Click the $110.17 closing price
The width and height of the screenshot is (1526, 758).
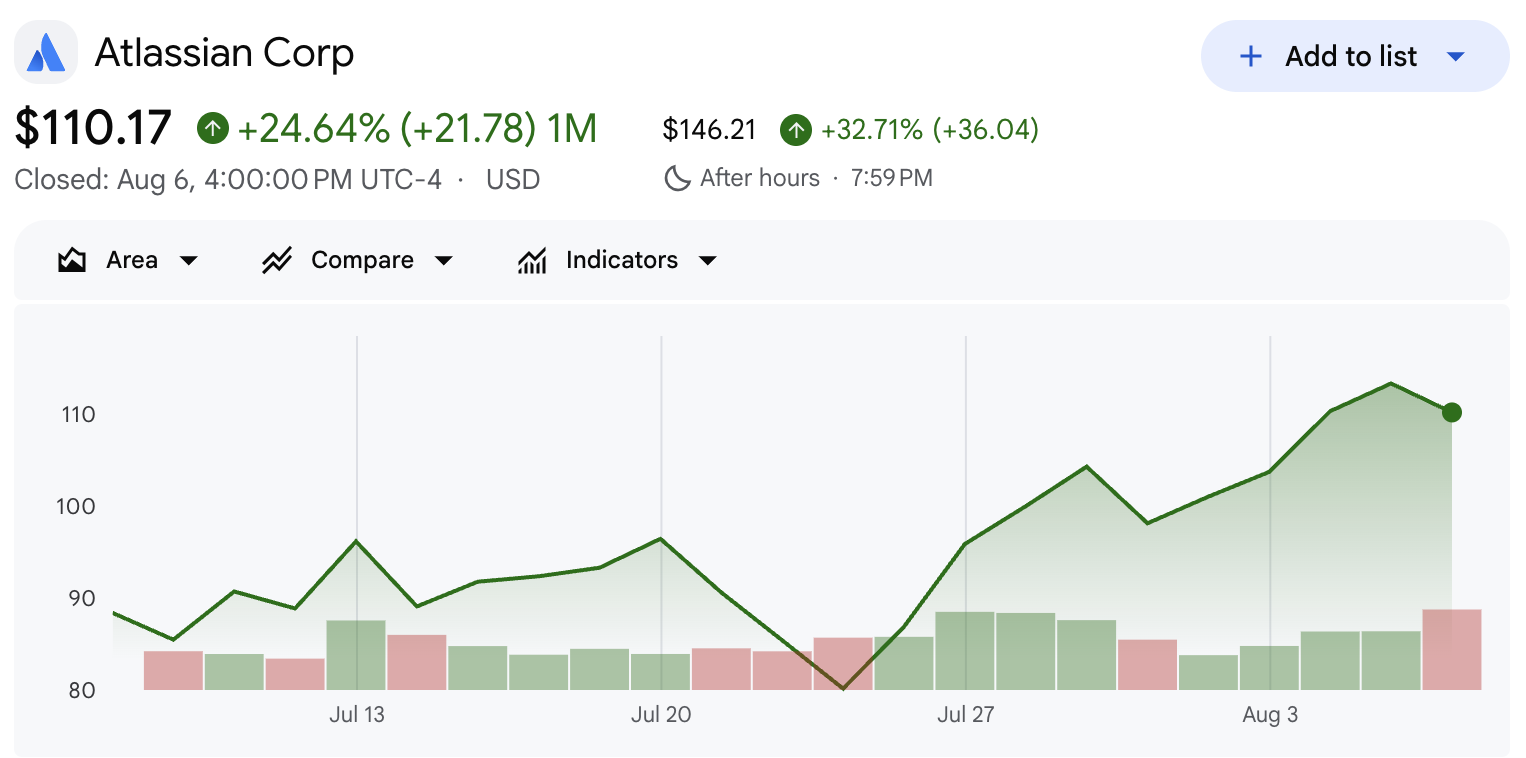click(x=93, y=128)
